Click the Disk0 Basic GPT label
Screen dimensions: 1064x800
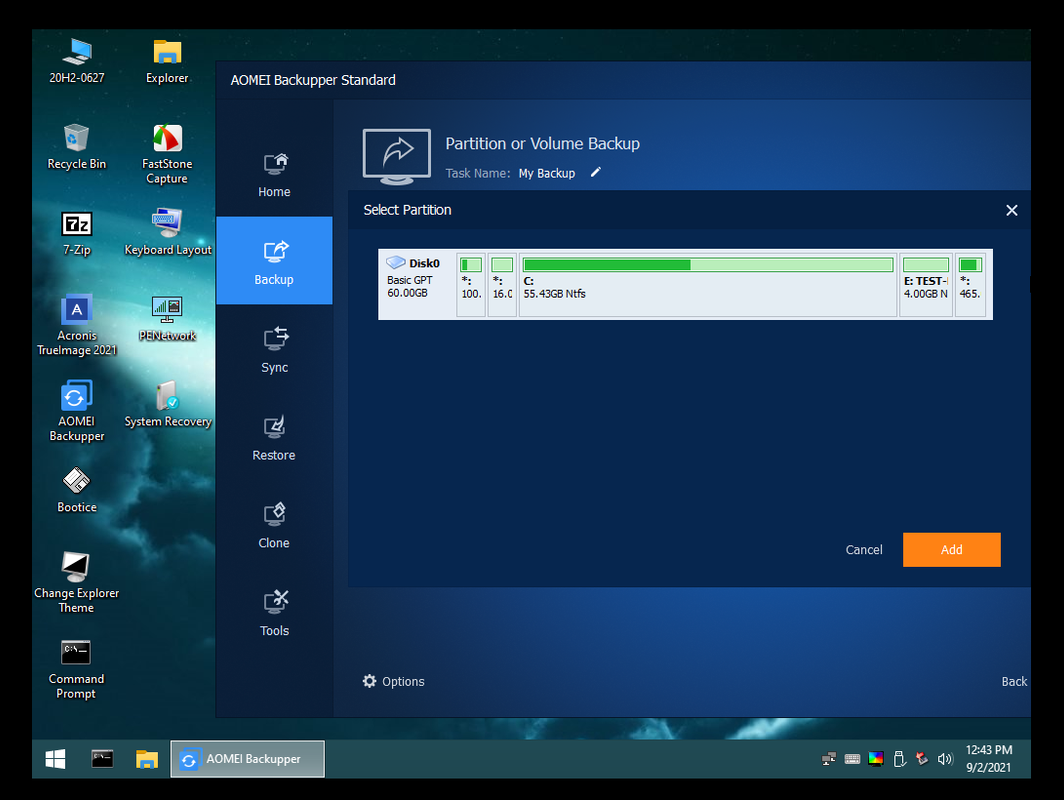click(x=414, y=278)
